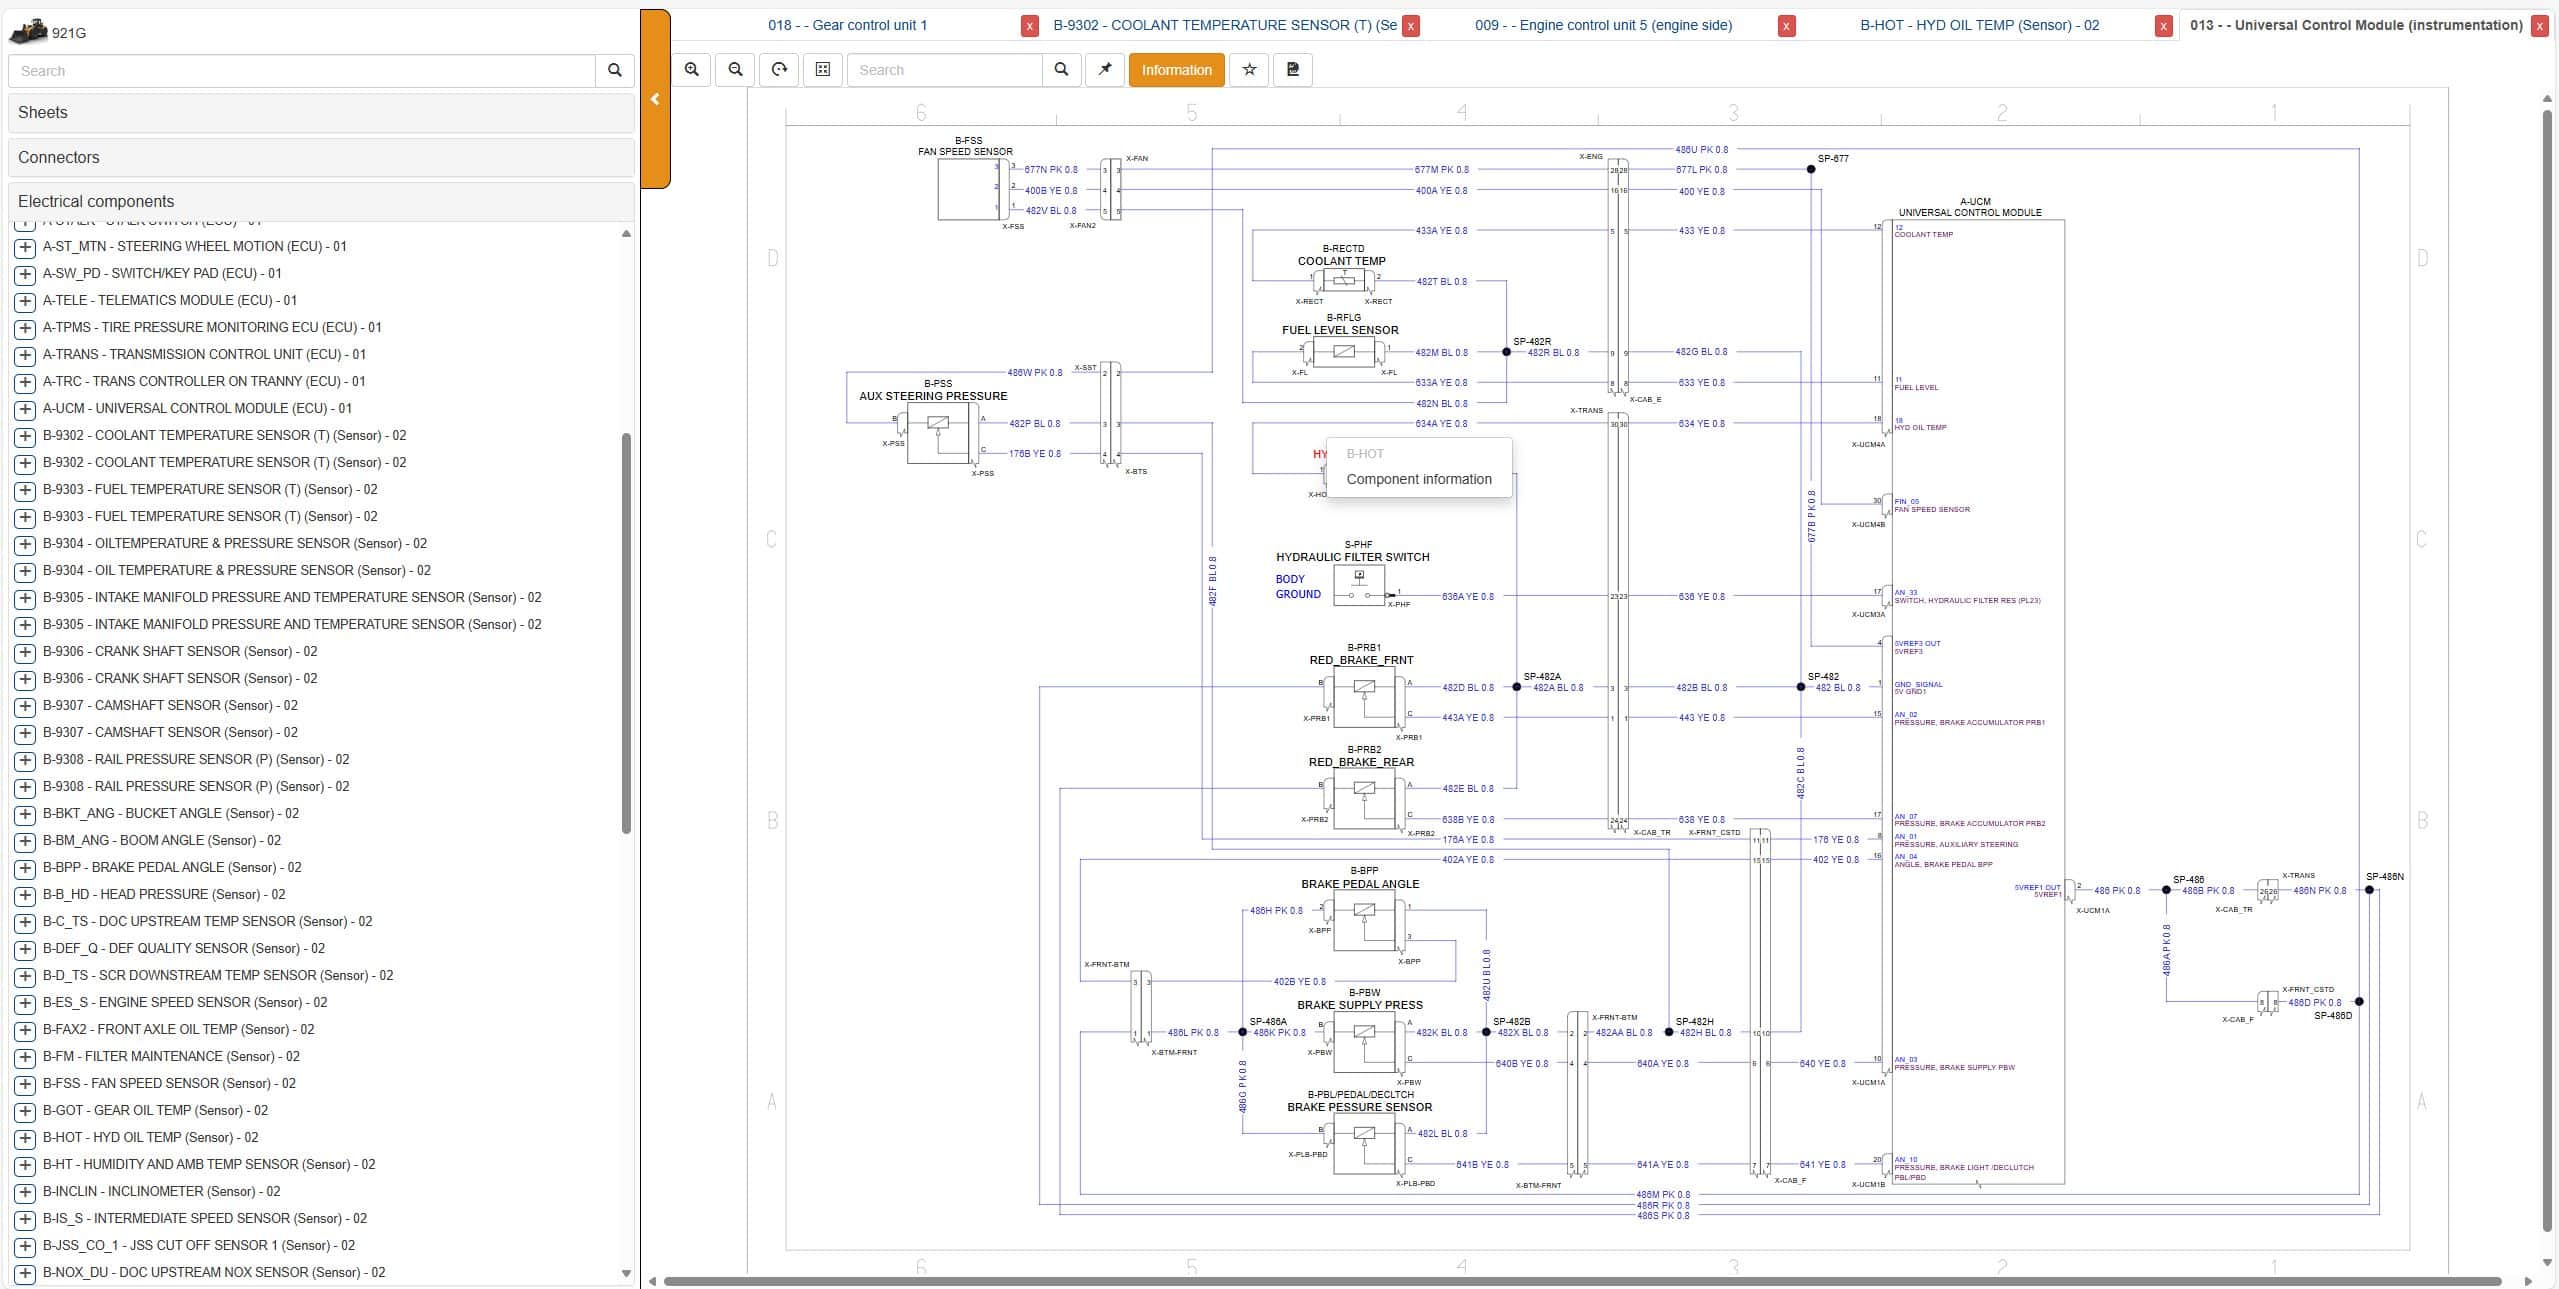This screenshot has height=1289, width=2559.
Task: Collapse left panel with orange arrow
Action: click(655, 99)
